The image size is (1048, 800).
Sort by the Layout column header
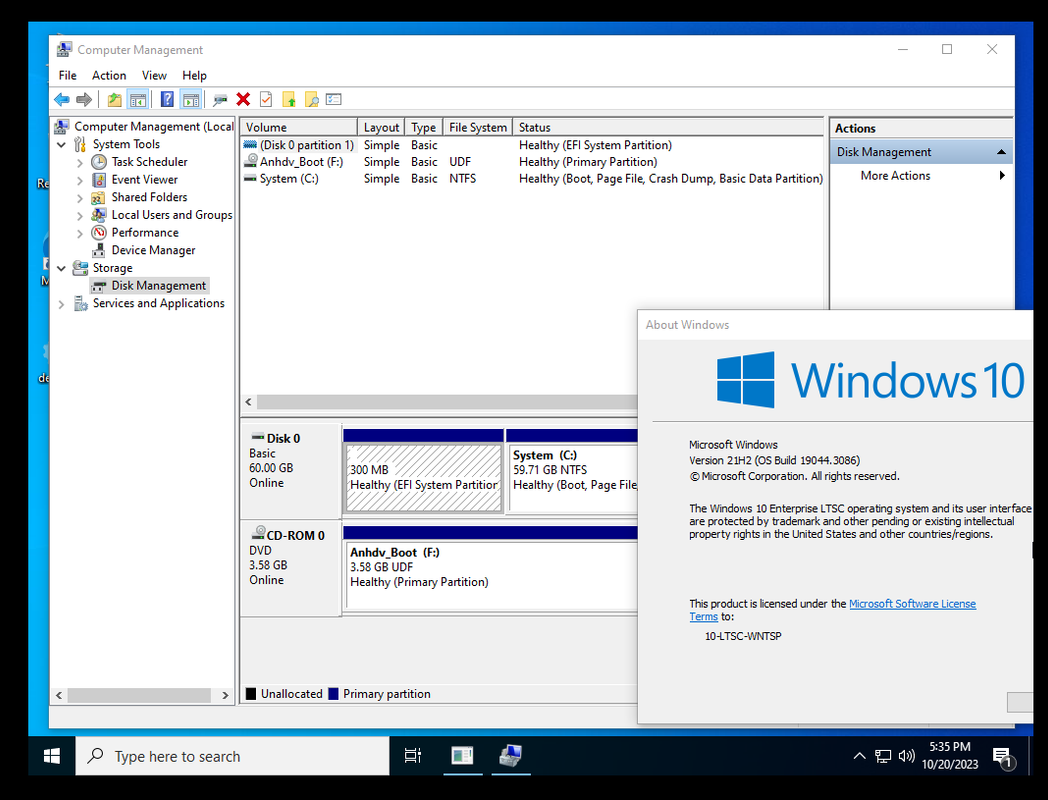(x=381, y=127)
